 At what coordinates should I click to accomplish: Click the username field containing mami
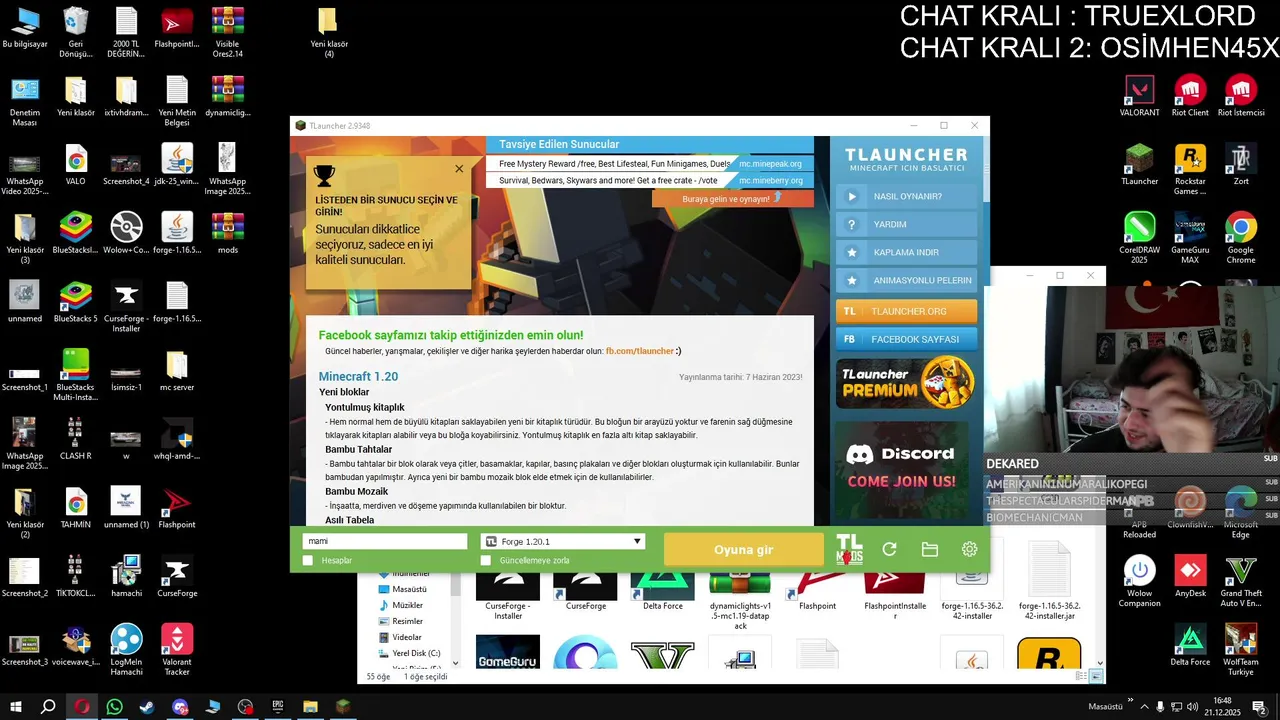pos(385,541)
